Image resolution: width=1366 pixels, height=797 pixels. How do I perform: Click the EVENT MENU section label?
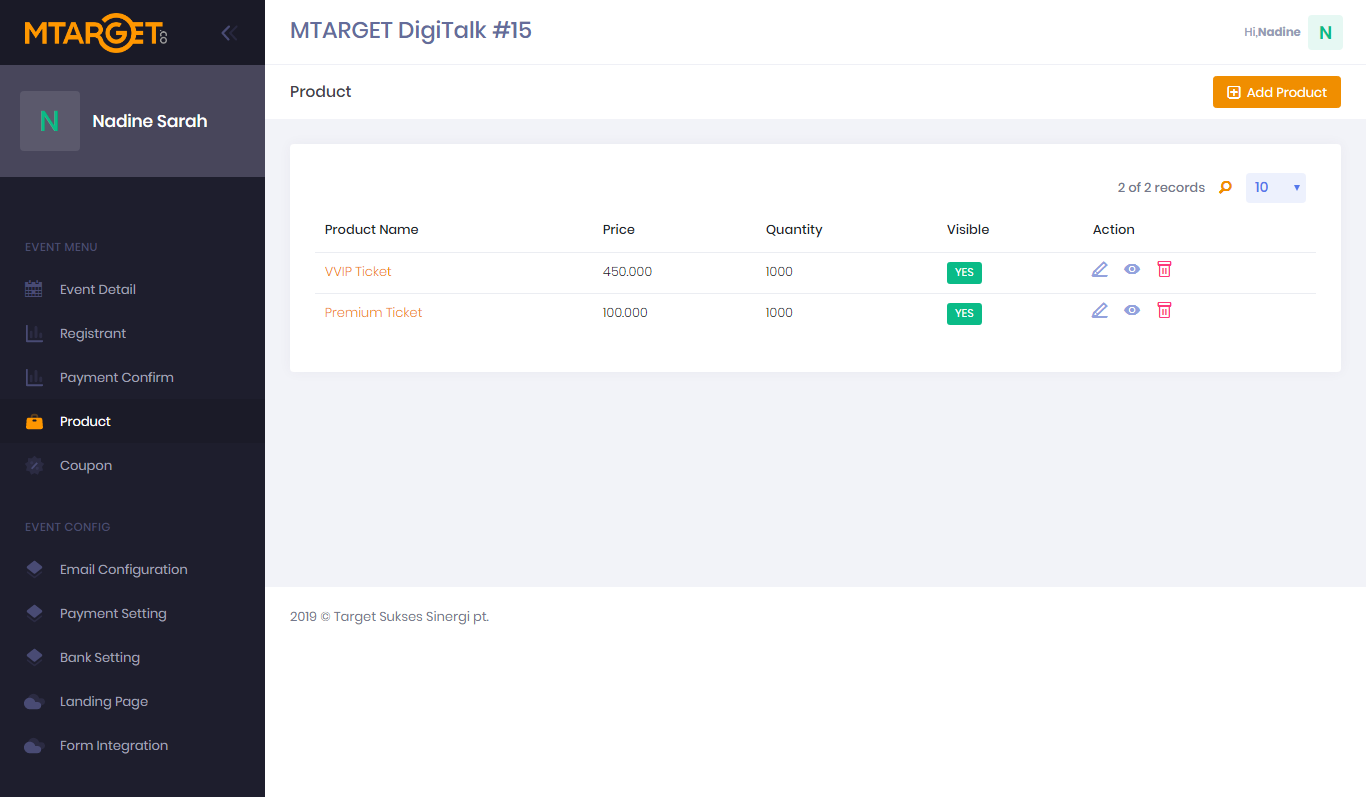tap(61, 247)
